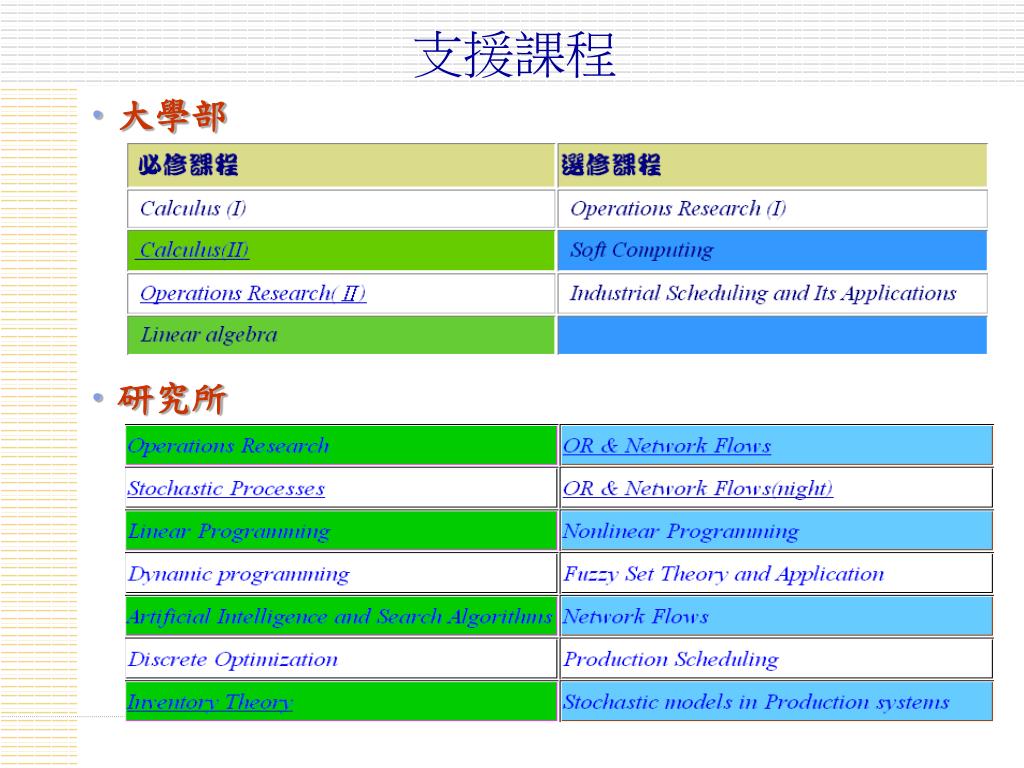
Task: Follow the Inventory Theory link
Action: 210,702
